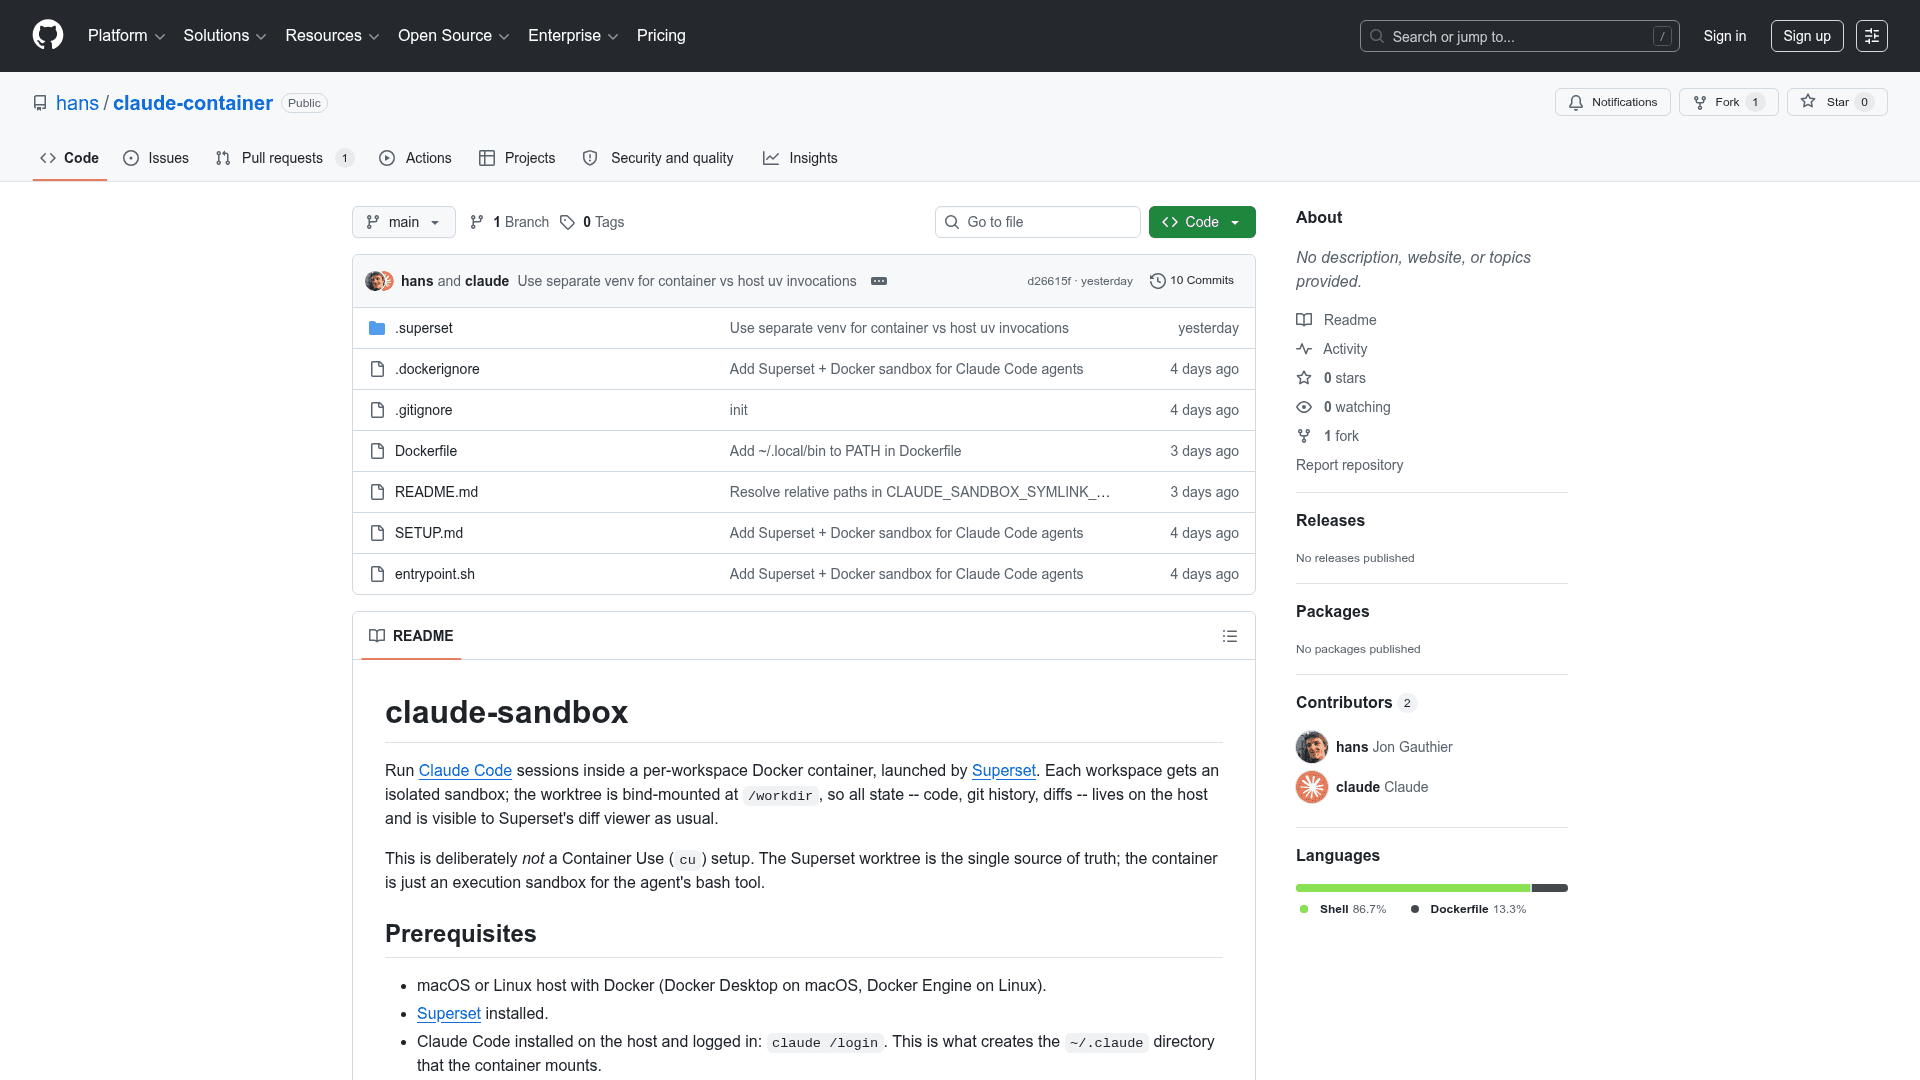This screenshot has width=1920, height=1080.
Task: Open the main branch dropdown
Action: pyautogui.click(x=404, y=222)
